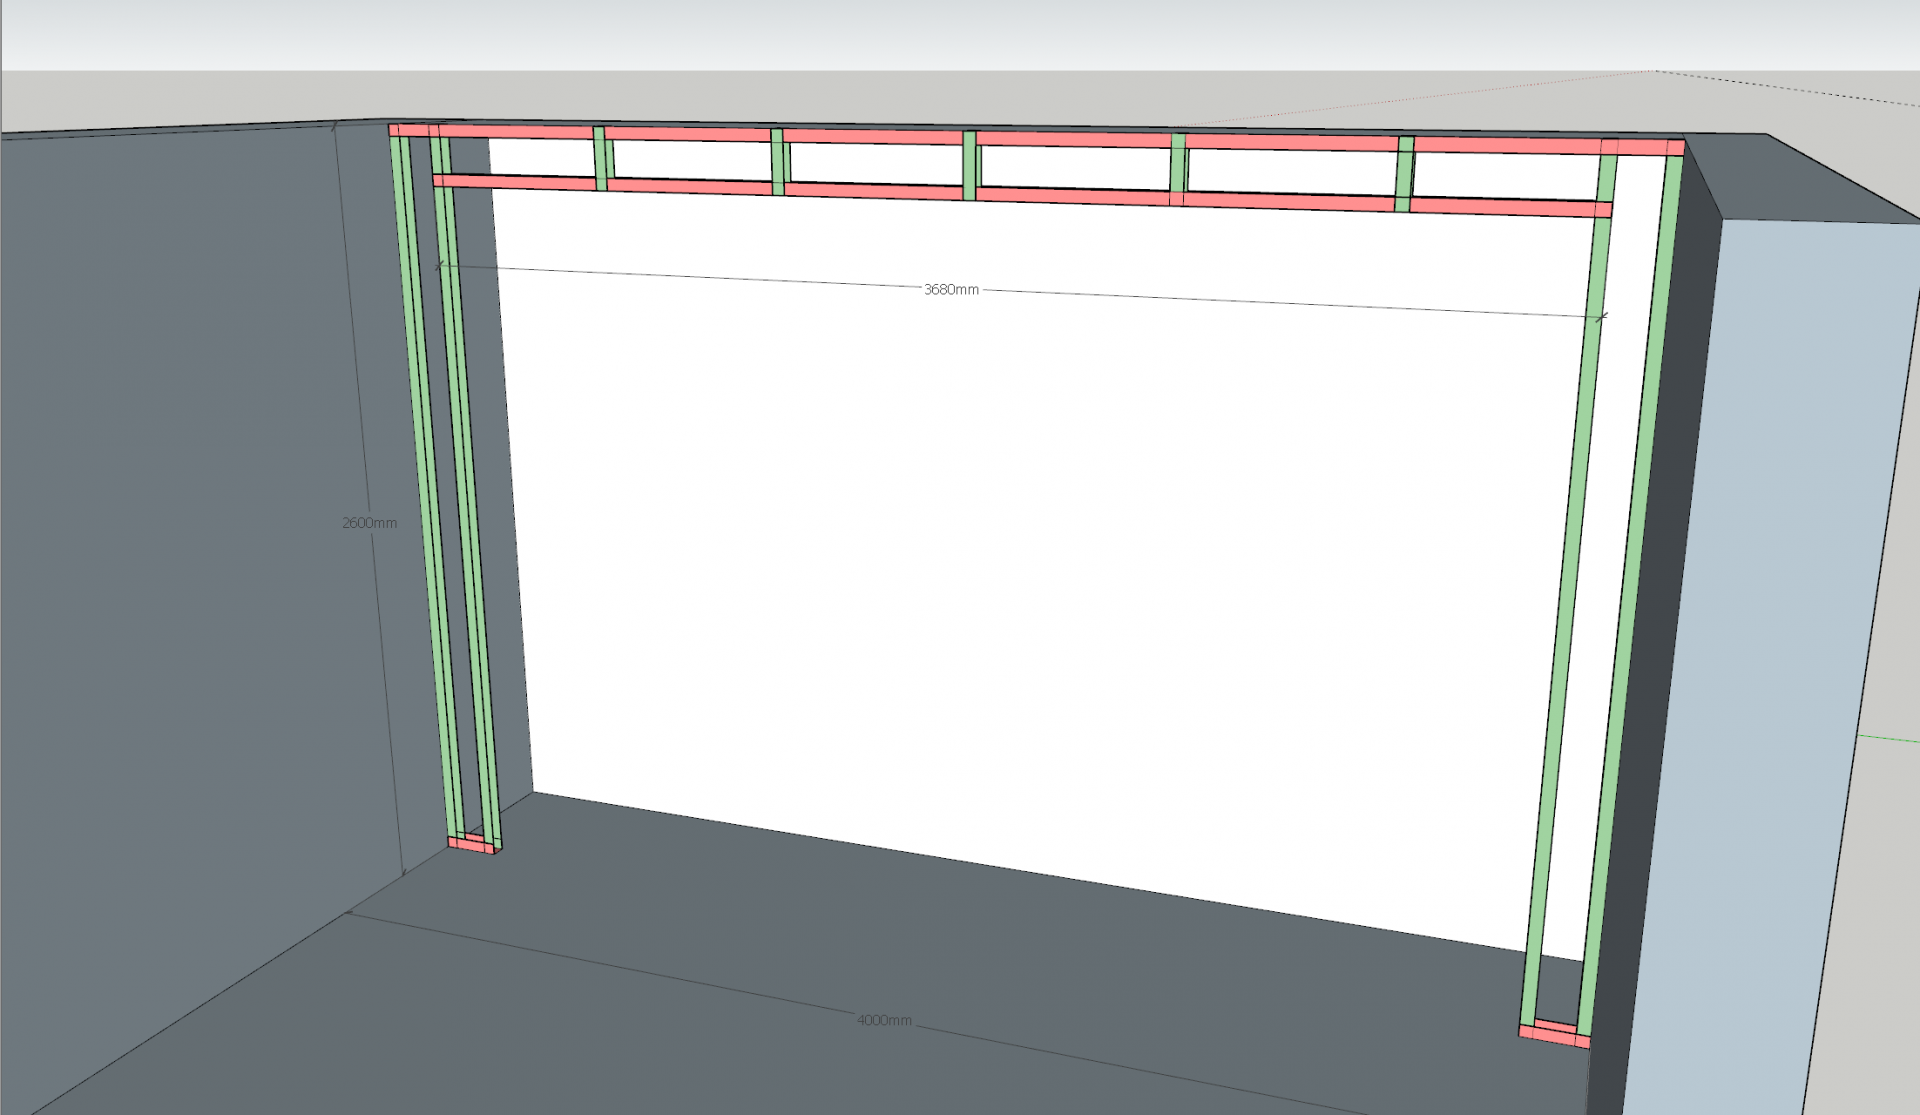The height and width of the screenshot is (1115, 1920).
Task: Click the red bottom plate at right
Action: pos(1553,1035)
